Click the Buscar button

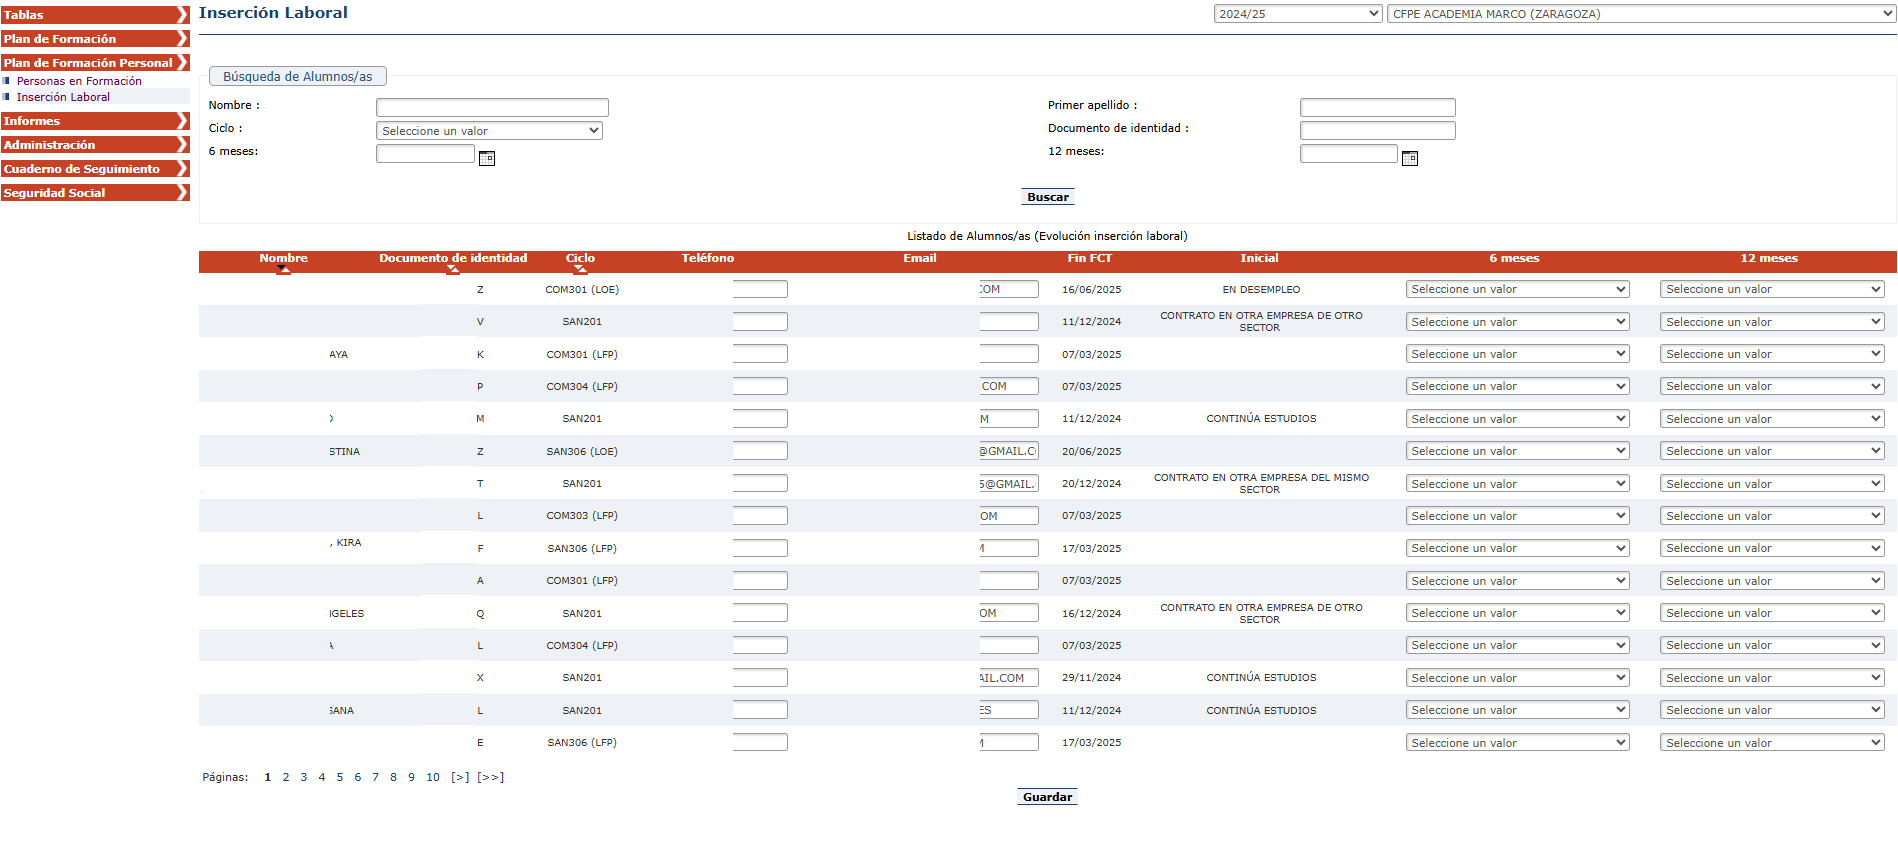pyautogui.click(x=1048, y=197)
